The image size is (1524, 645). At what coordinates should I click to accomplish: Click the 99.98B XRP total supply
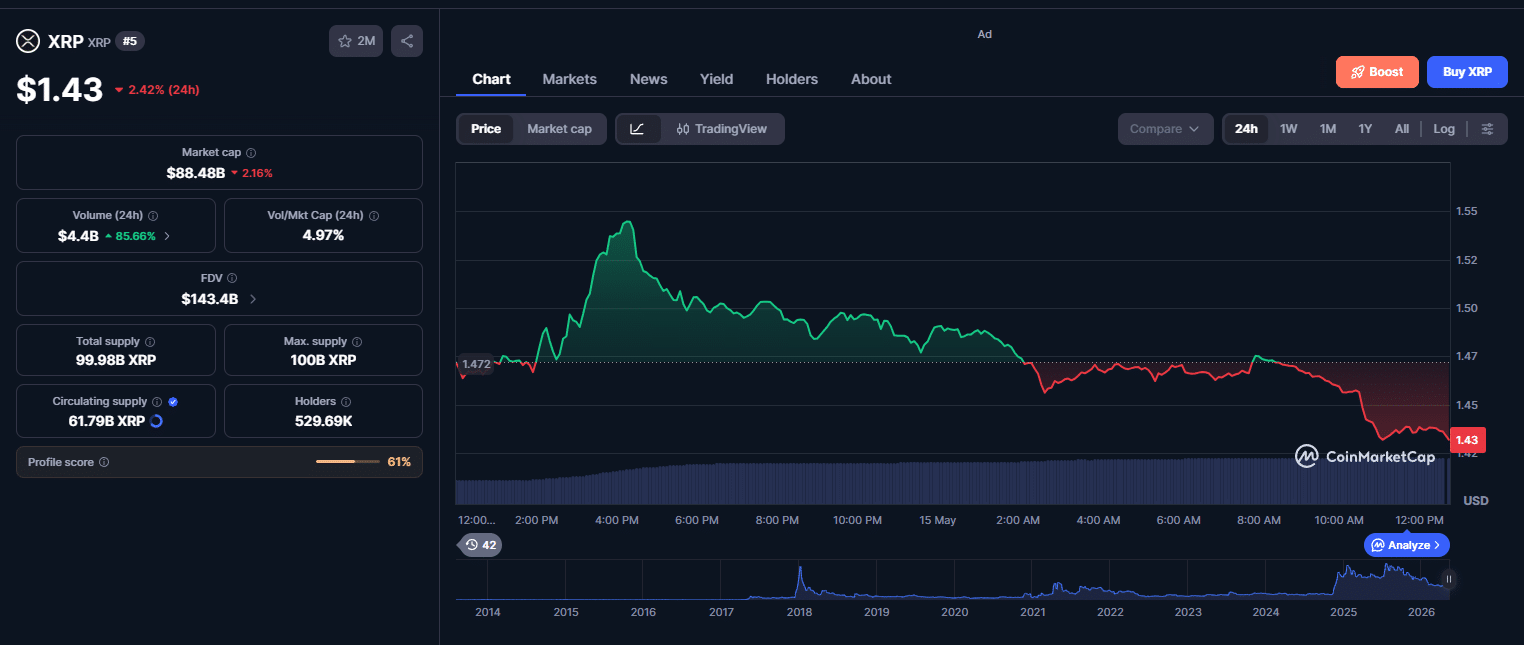pos(116,360)
